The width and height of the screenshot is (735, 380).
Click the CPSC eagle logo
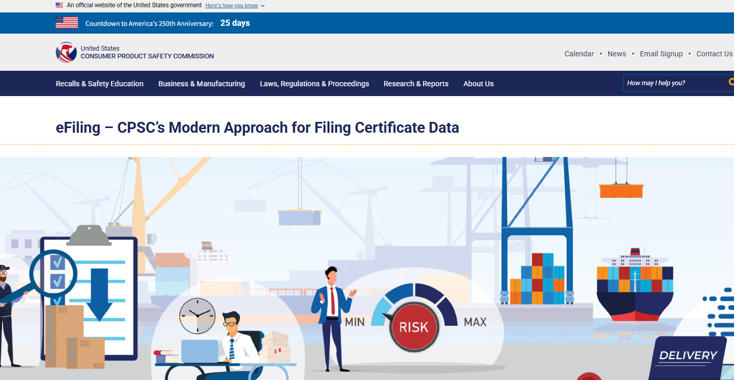point(66,52)
